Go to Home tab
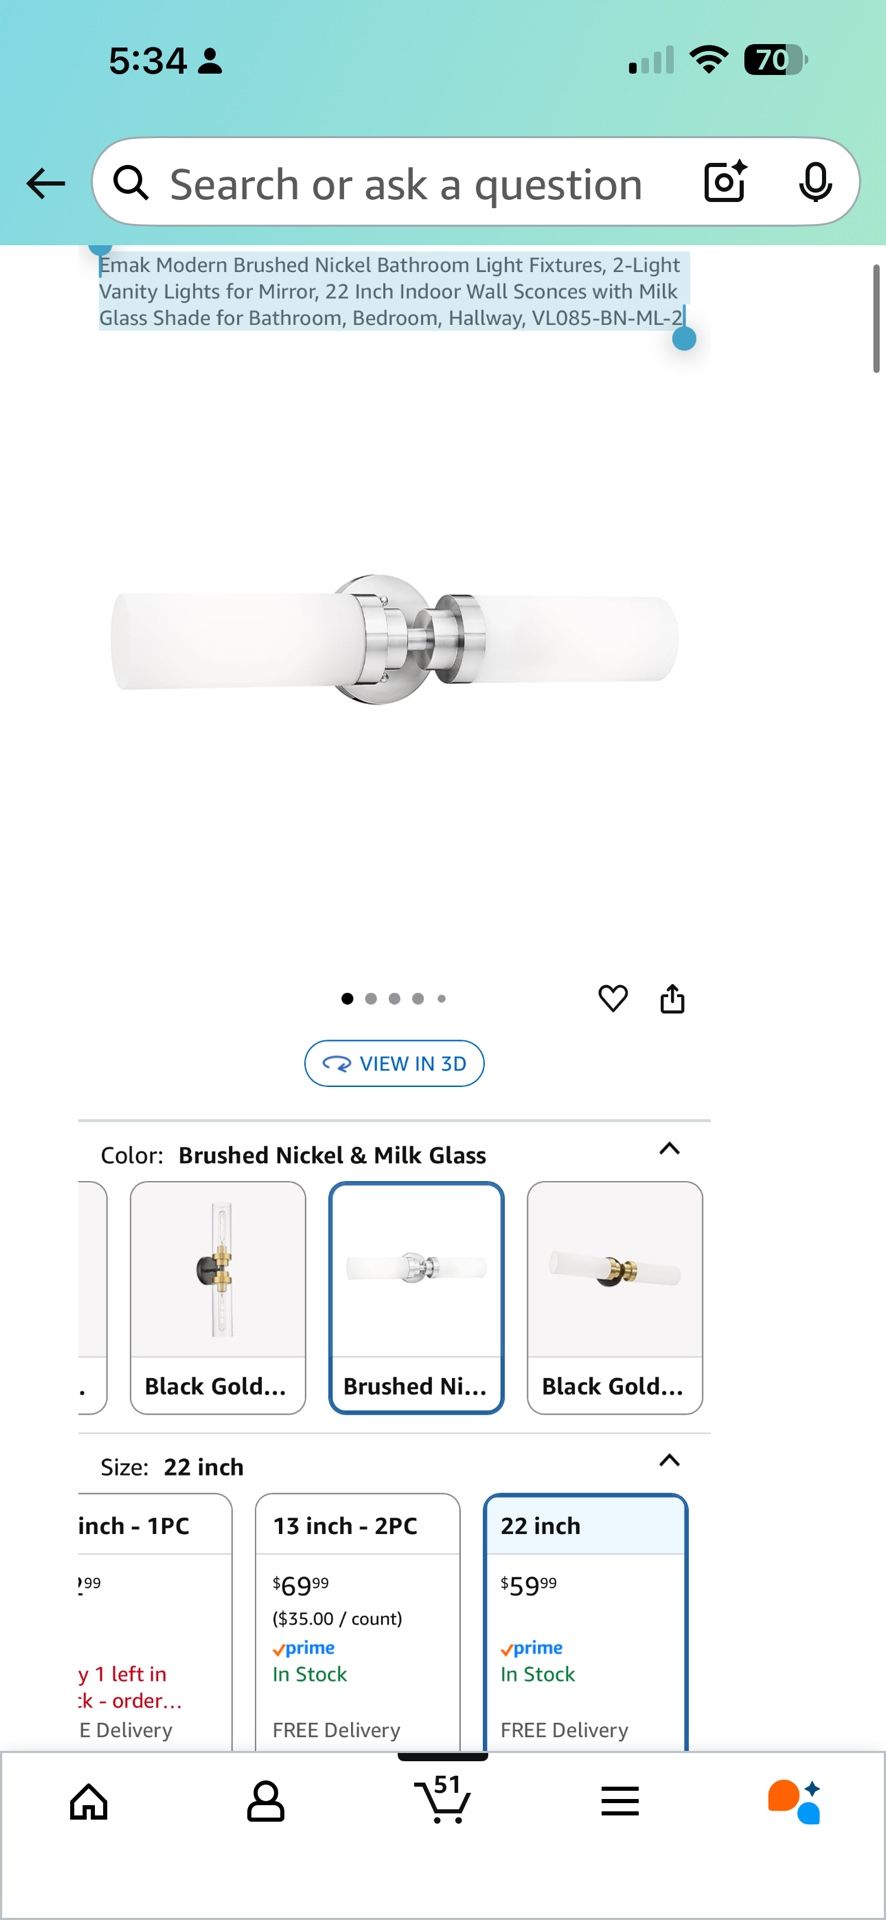Screen dimensions: 886x1920 (x=89, y=1802)
